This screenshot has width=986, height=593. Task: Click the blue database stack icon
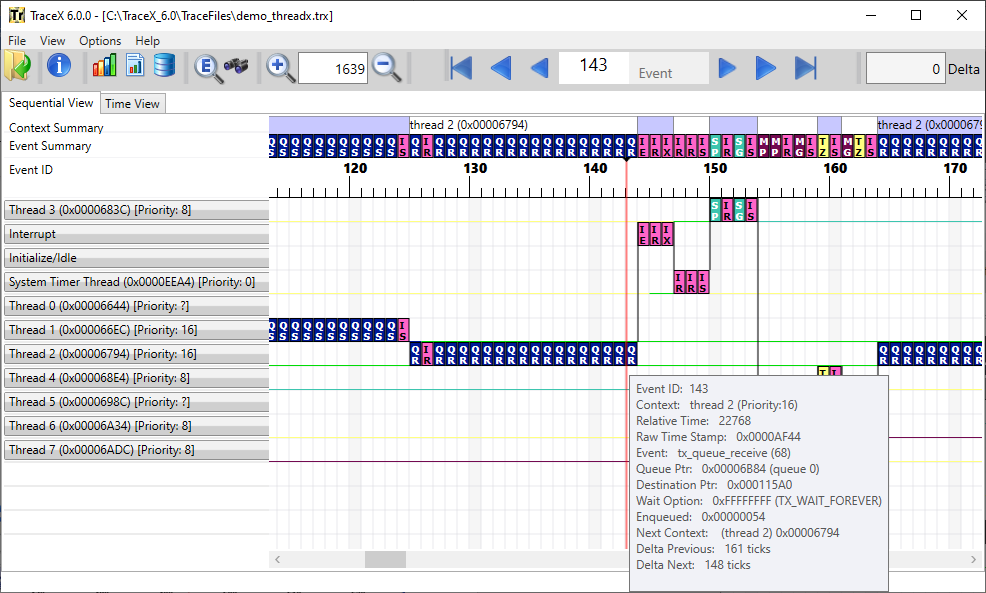pyautogui.click(x=164, y=67)
